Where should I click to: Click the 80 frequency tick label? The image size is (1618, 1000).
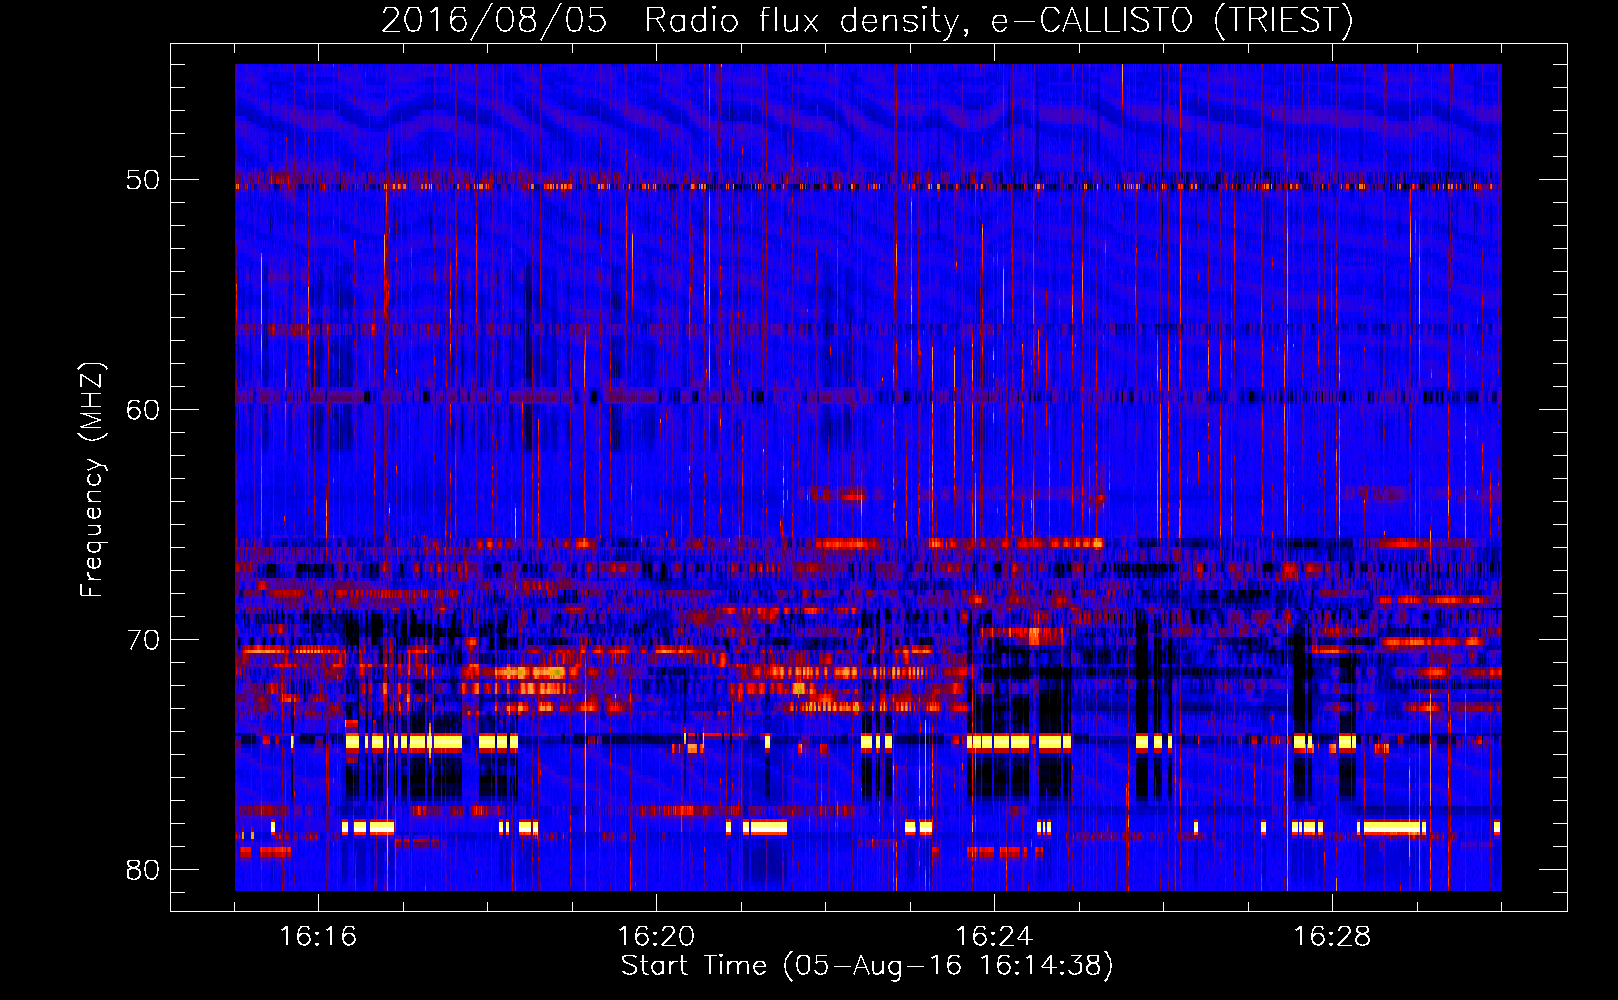click(143, 870)
